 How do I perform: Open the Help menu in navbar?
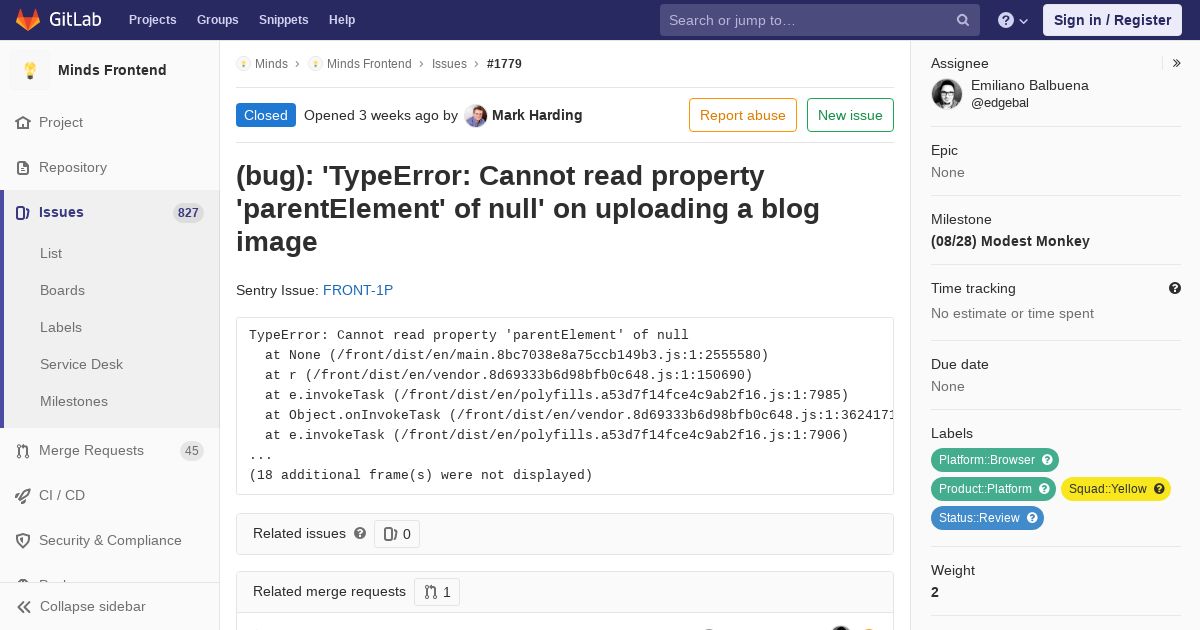click(342, 20)
